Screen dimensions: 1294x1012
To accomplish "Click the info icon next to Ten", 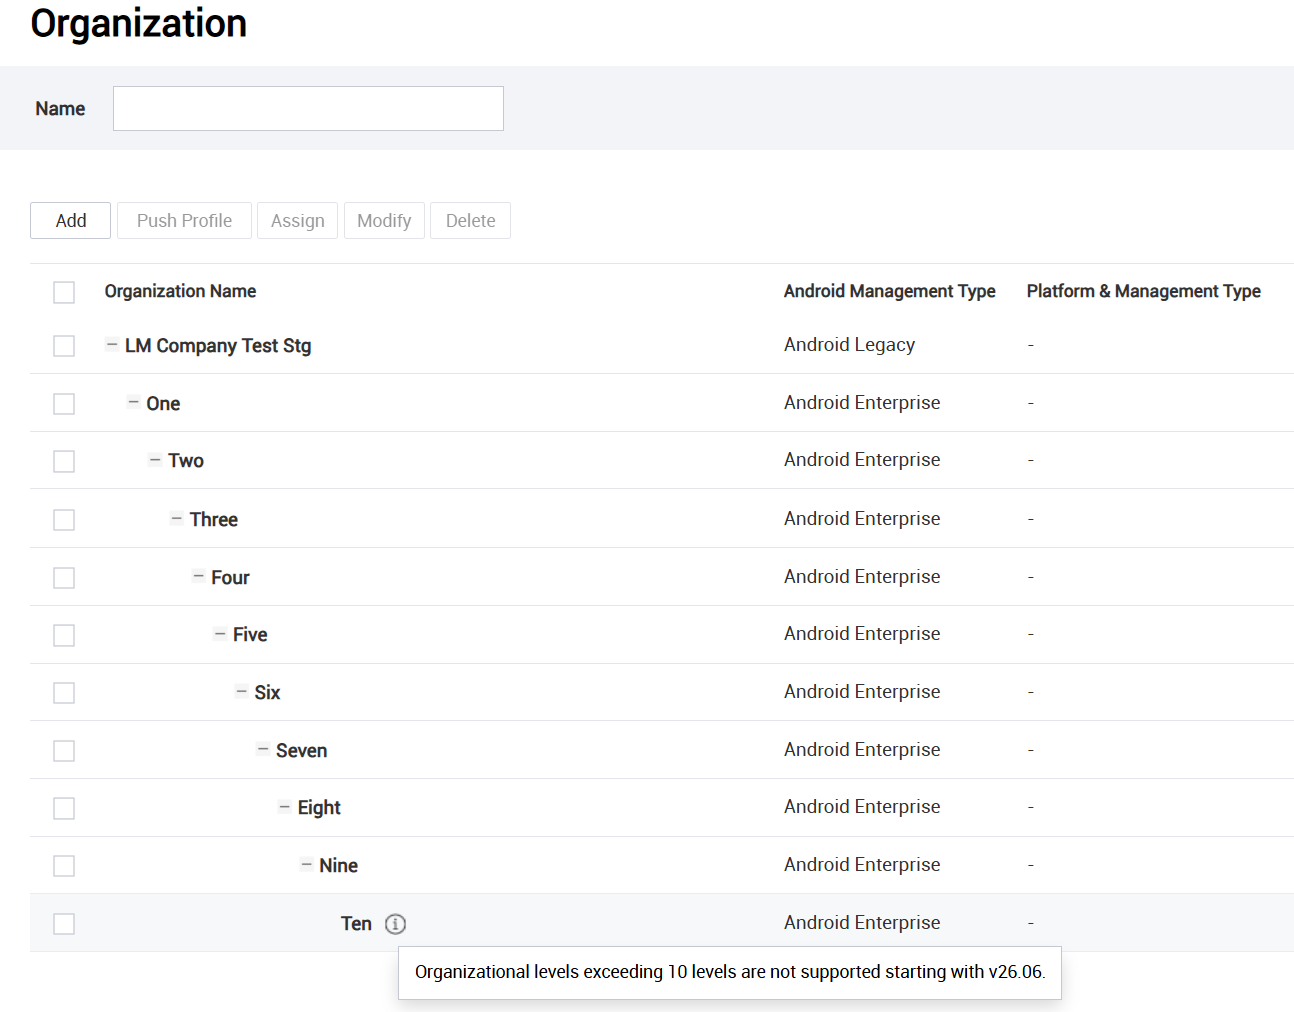I will (x=395, y=924).
